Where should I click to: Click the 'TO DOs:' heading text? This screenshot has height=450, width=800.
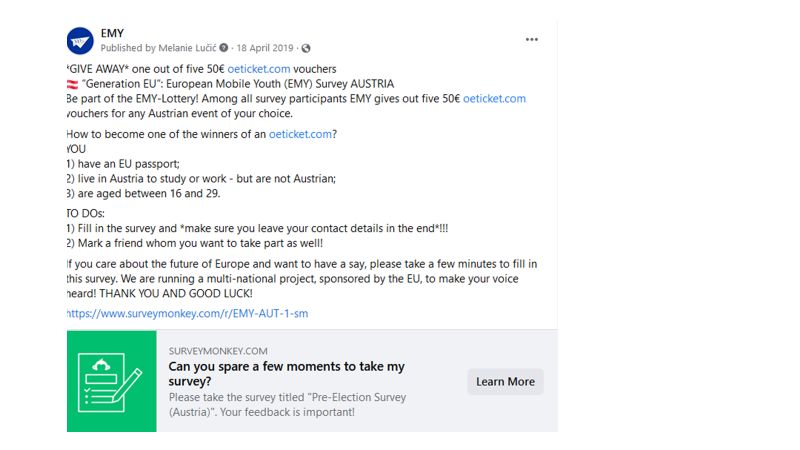point(86,213)
